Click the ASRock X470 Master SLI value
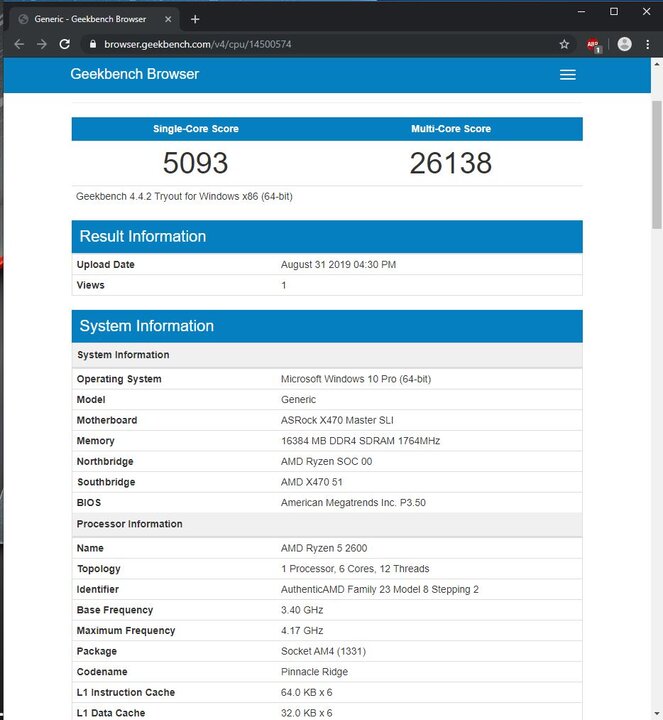The width and height of the screenshot is (663, 720). [337, 420]
